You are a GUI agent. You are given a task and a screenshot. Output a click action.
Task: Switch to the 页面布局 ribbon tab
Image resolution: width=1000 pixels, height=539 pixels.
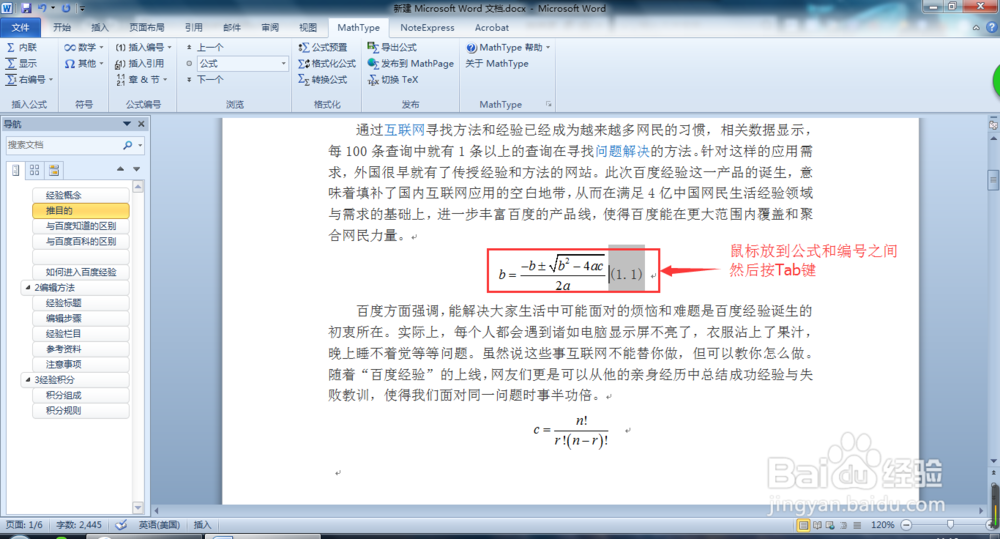tap(147, 27)
